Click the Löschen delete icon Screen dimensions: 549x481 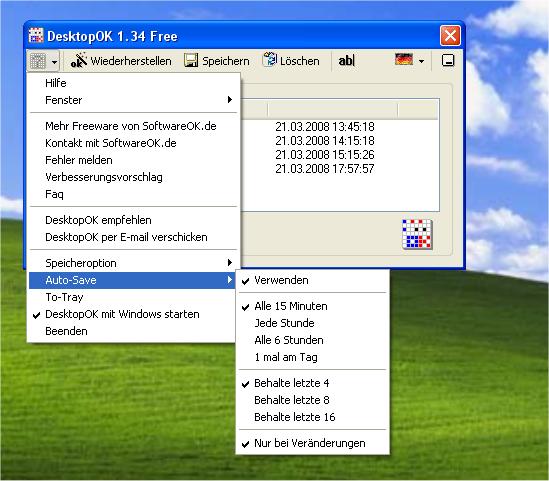click(270, 60)
